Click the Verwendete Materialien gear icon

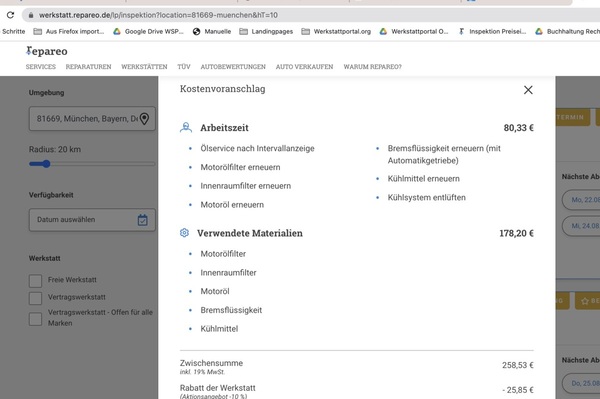(x=184, y=233)
